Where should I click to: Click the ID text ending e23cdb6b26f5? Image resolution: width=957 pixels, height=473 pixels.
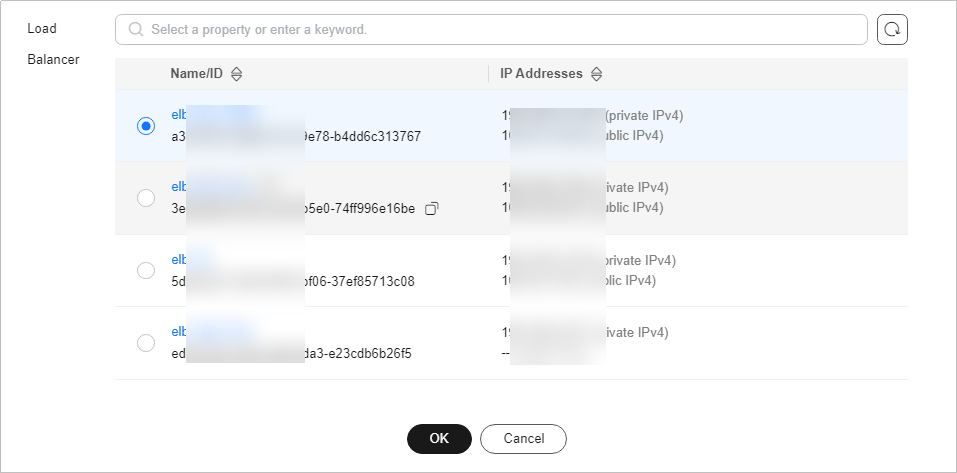pos(292,353)
